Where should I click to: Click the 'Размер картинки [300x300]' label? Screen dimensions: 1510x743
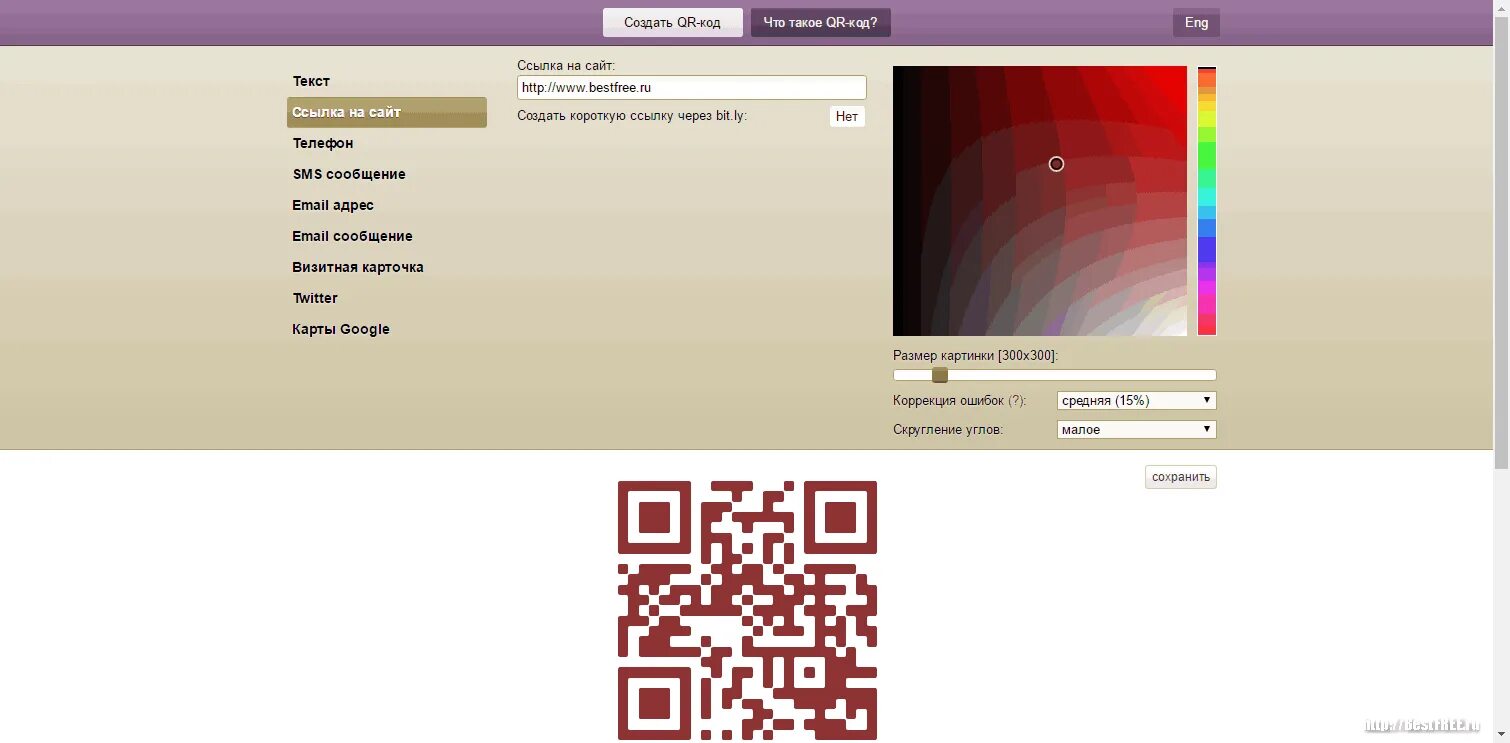[x=975, y=355]
